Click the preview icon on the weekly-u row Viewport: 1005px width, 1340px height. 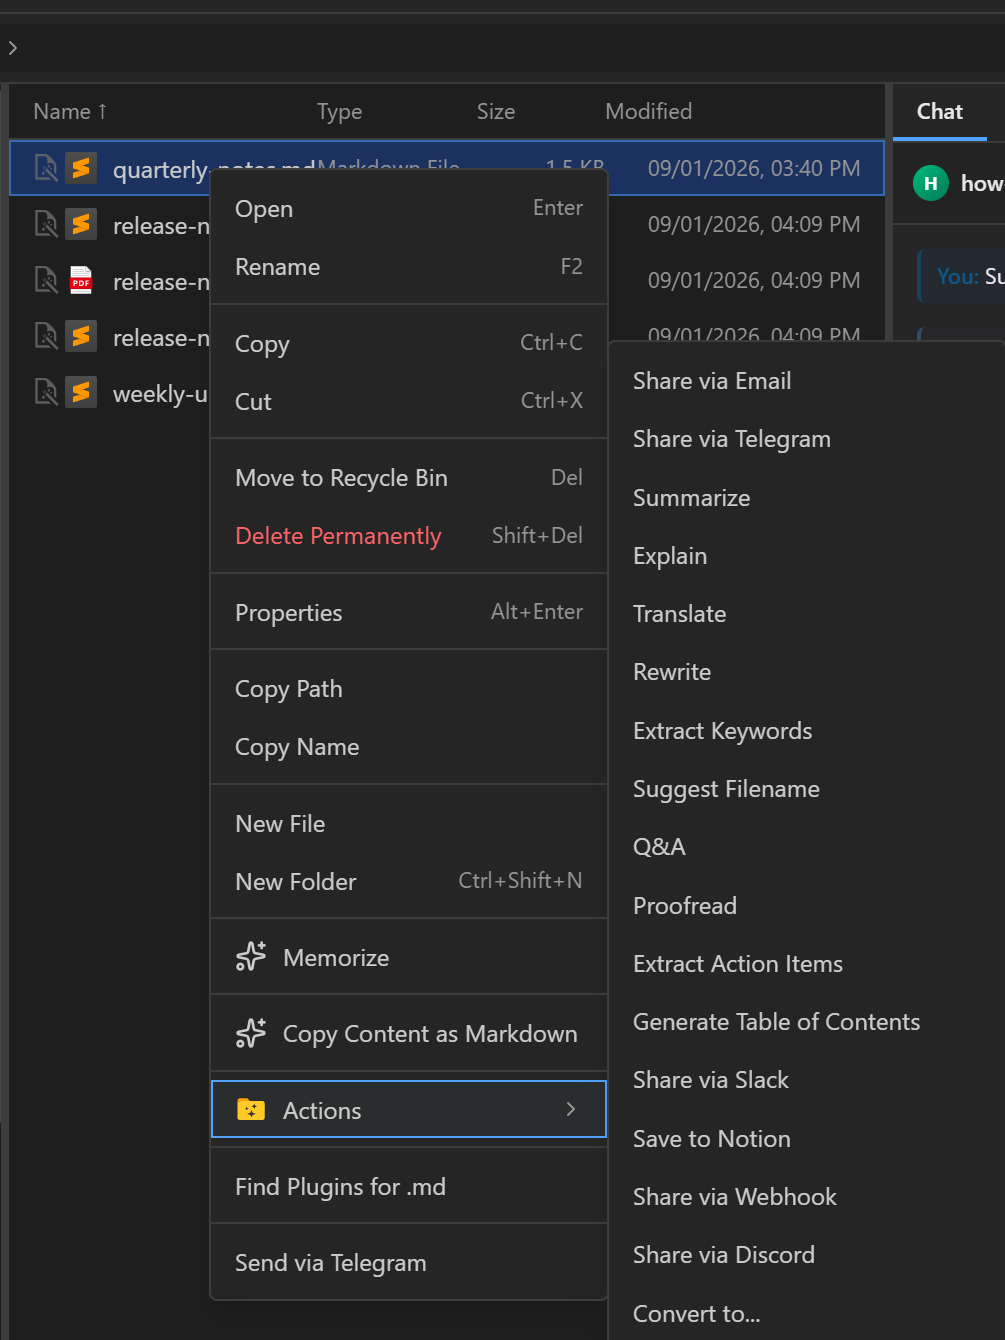click(46, 392)
